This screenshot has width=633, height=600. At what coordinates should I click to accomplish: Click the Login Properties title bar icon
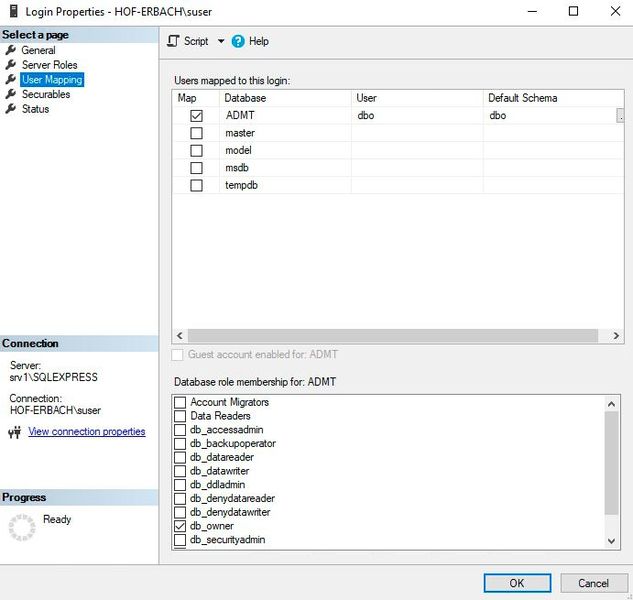tap(13, 11)
